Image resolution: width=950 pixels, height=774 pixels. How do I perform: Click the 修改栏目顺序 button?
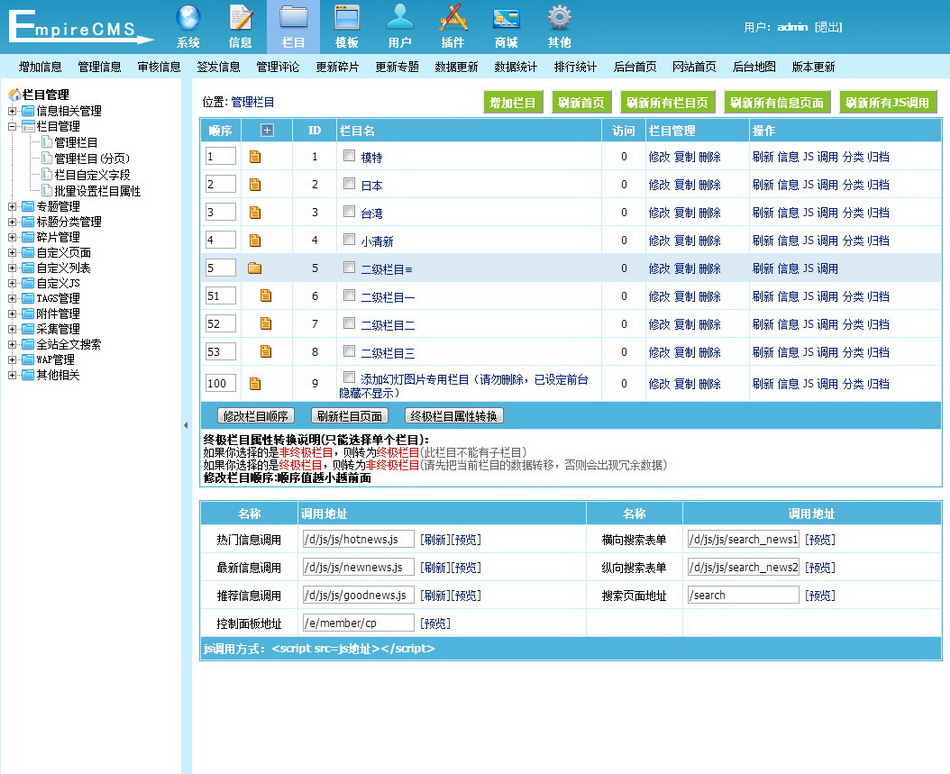click(x=256, y=416)
